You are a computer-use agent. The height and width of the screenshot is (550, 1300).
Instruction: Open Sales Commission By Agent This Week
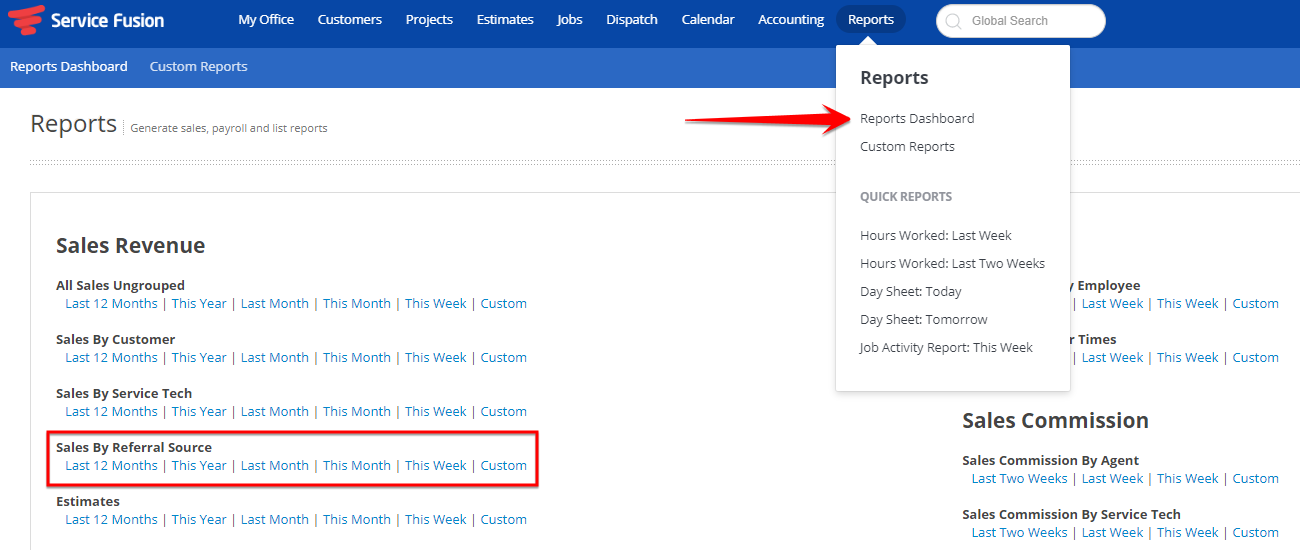pos(1188,479)
